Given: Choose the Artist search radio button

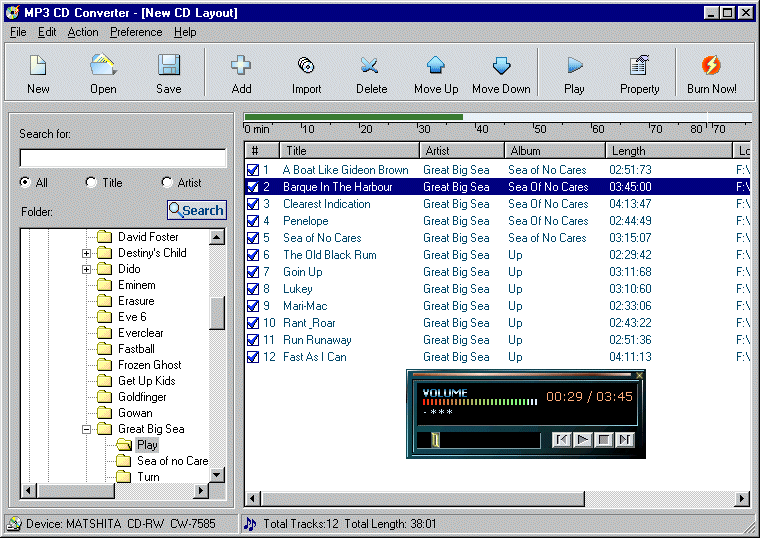Looking at the screenshot, I should (x=167, y=183).
